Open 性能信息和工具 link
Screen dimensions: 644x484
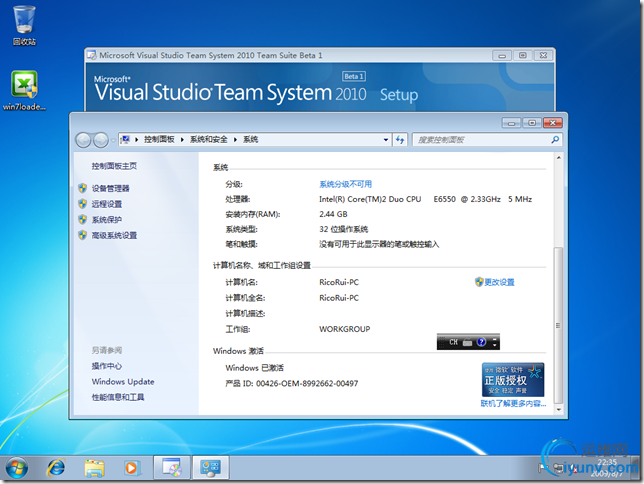coord(117,397)
